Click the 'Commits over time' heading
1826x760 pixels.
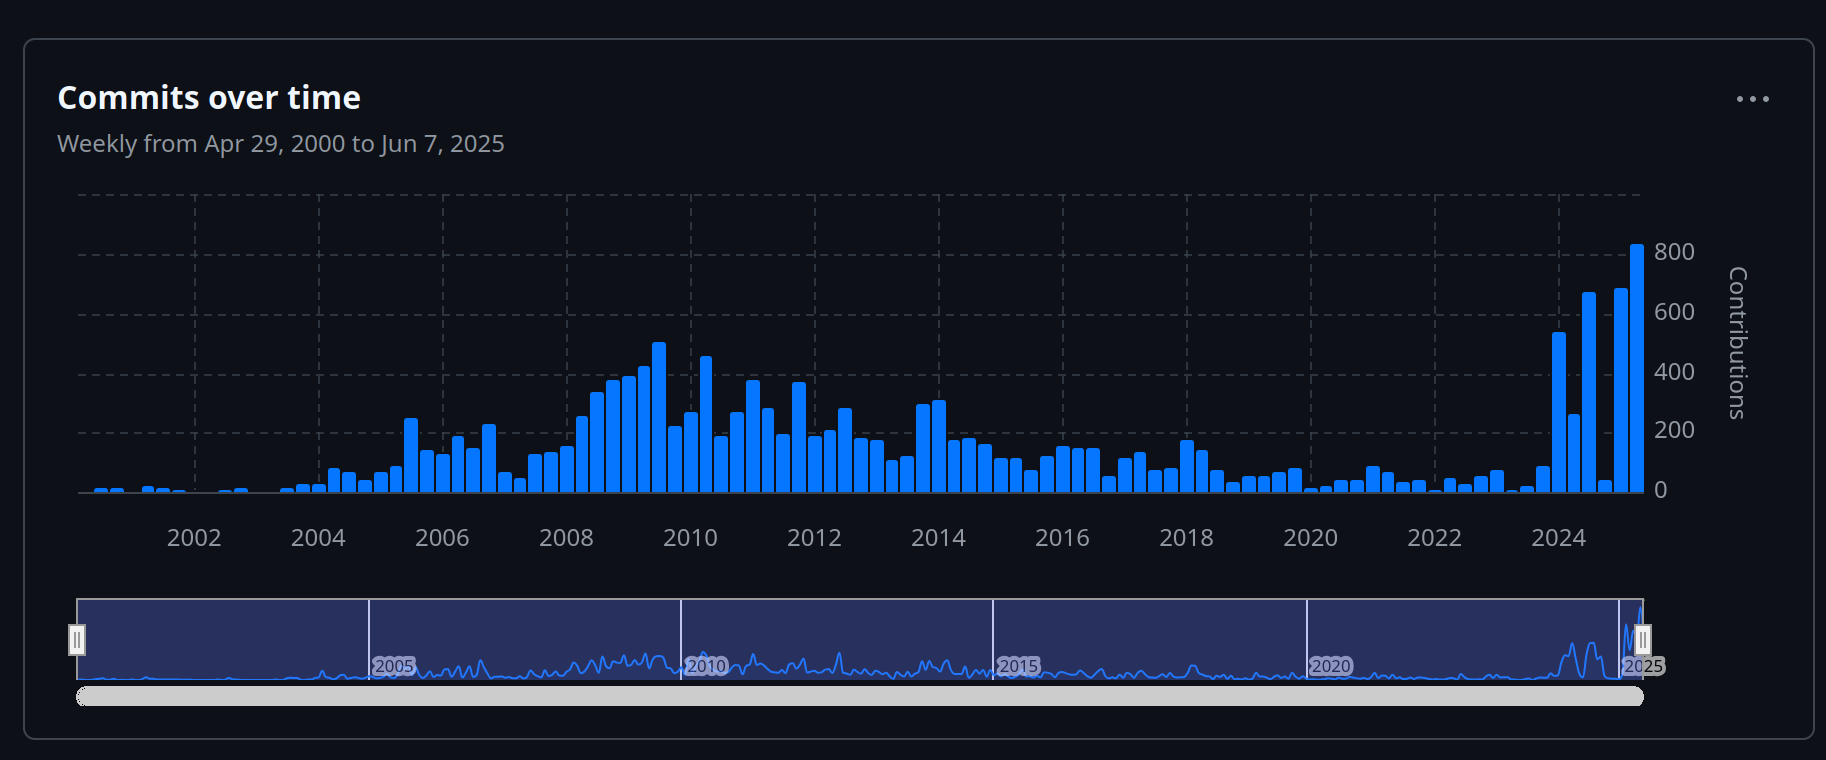(x=209, y=98)
